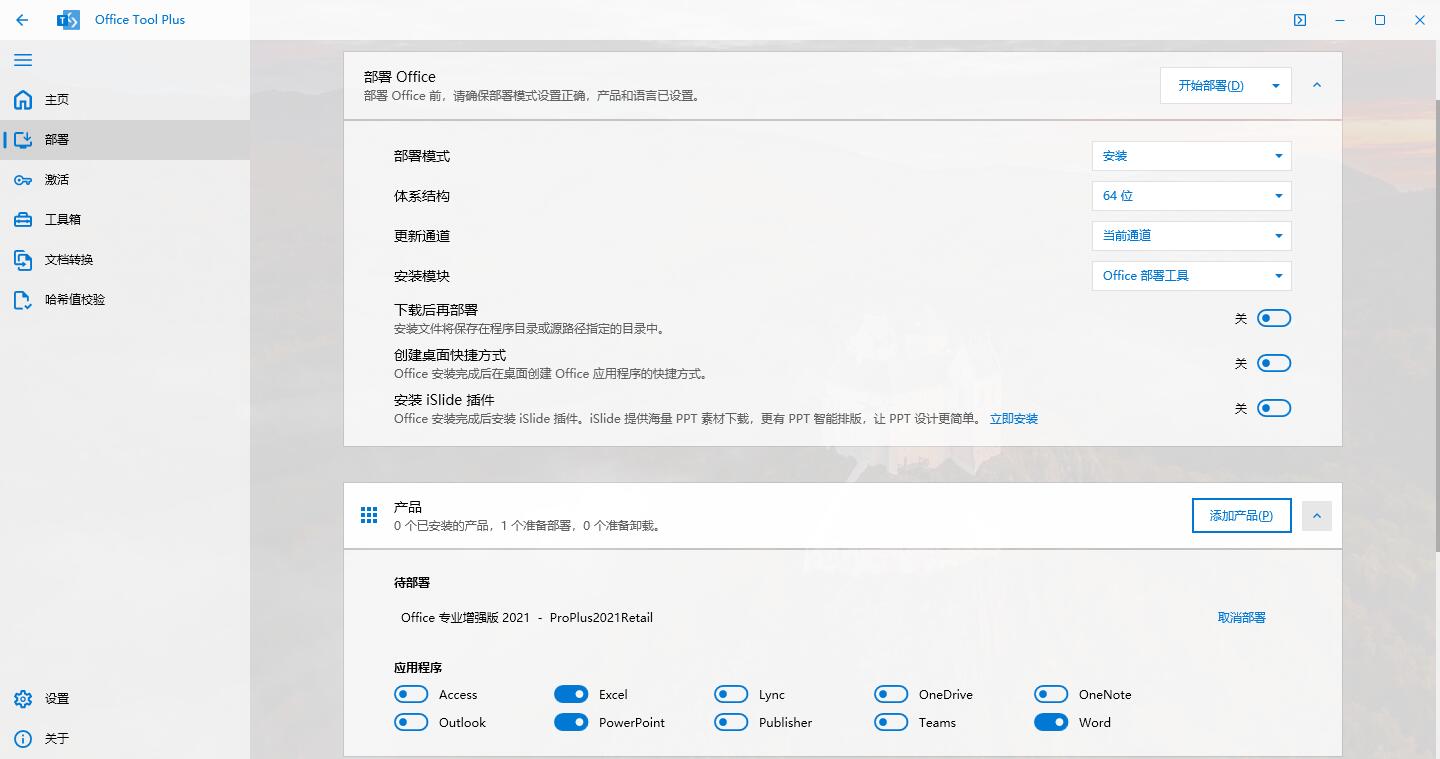Click the info icon next to 关于

[x=23, y=739]
